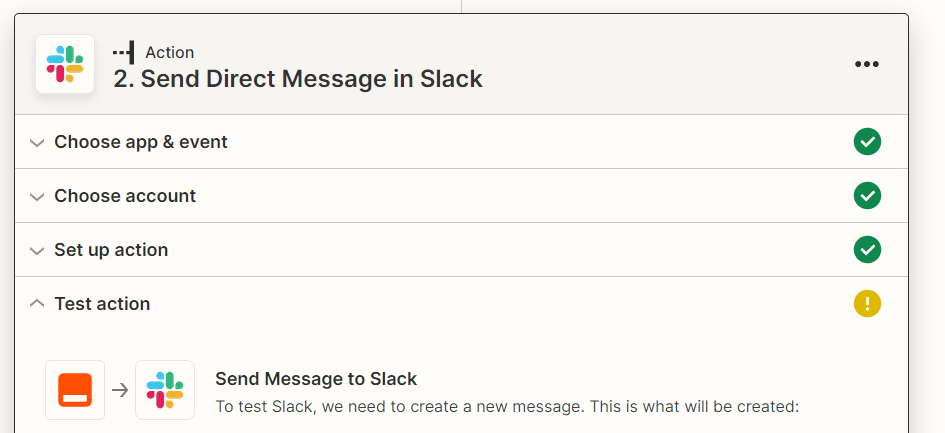Screen dimensions: 945x433
Task: Open the Choose app & event section
Action: pos(141,142)
